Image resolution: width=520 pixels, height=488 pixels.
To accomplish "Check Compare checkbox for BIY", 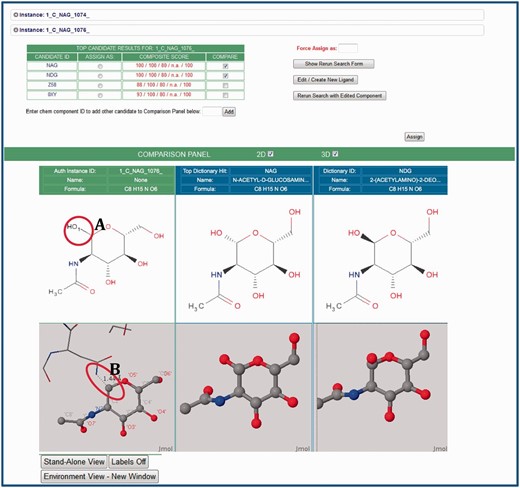I will point(225,95).
